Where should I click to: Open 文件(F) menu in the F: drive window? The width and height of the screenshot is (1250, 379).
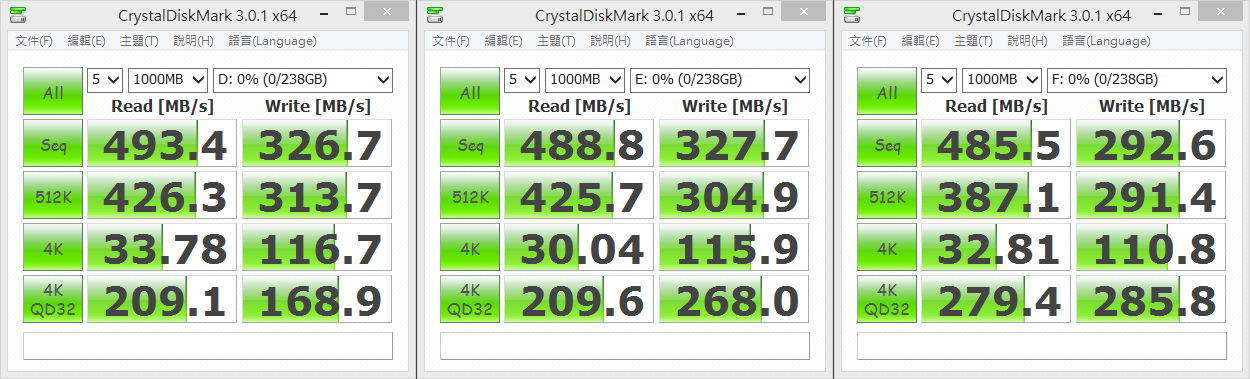pyautogui.click(x=868, y=41)
